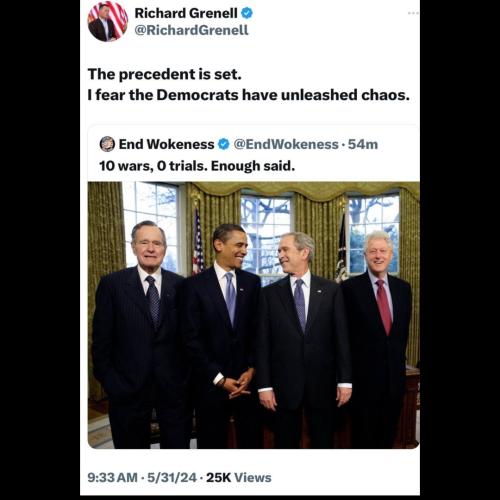Screen dimensions: 500x500
Task: Select the text 'The precedent is set.'
Action: click(164, 74)
